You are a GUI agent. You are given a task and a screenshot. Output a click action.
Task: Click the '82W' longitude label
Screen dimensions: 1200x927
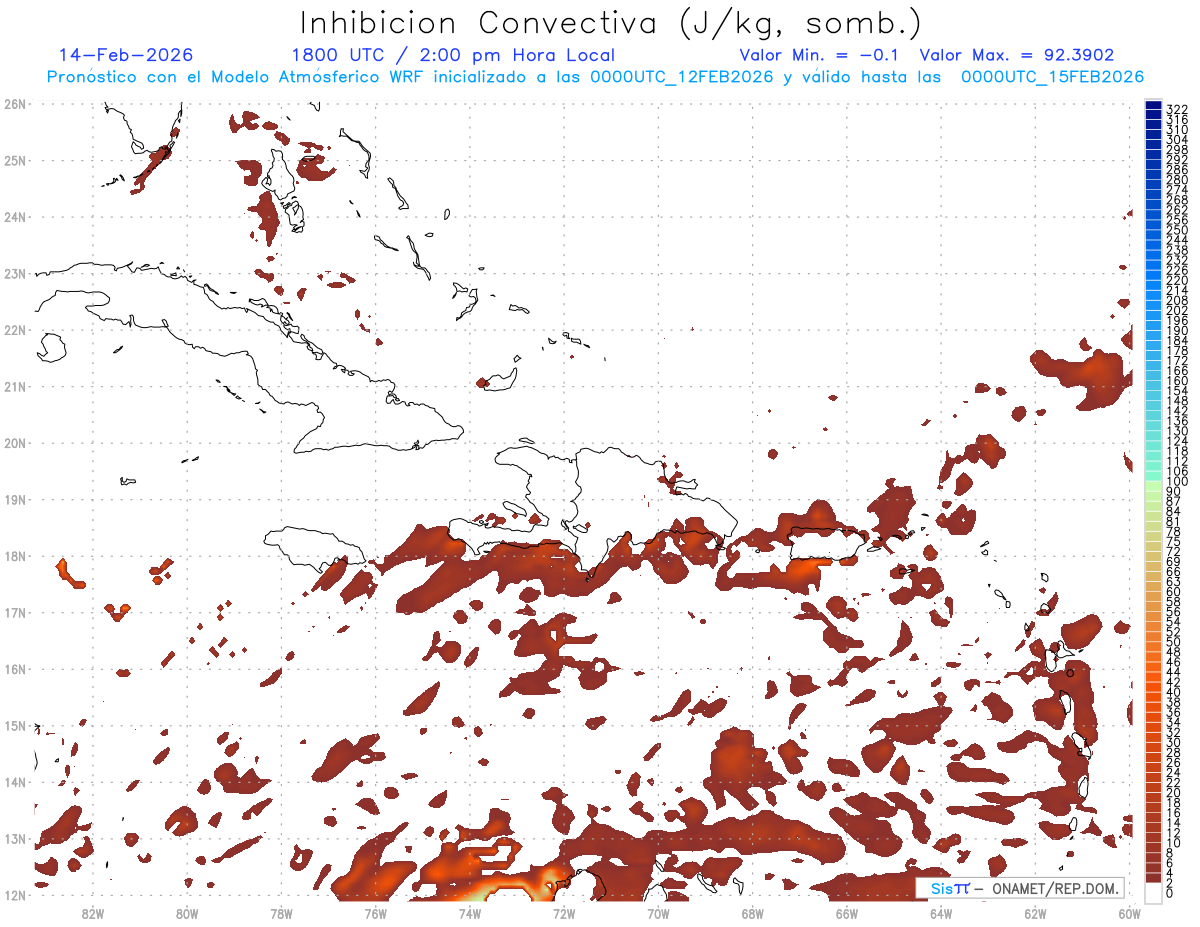click(x=92, y=913)
